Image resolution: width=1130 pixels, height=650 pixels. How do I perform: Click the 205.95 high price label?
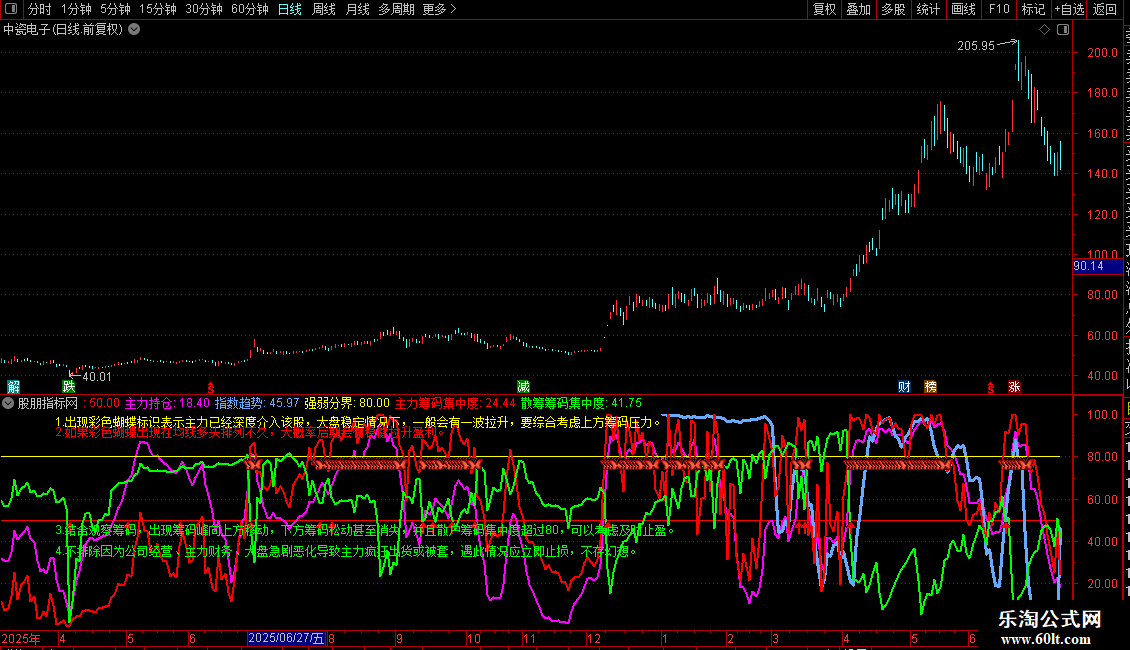(x=976, y=46)
